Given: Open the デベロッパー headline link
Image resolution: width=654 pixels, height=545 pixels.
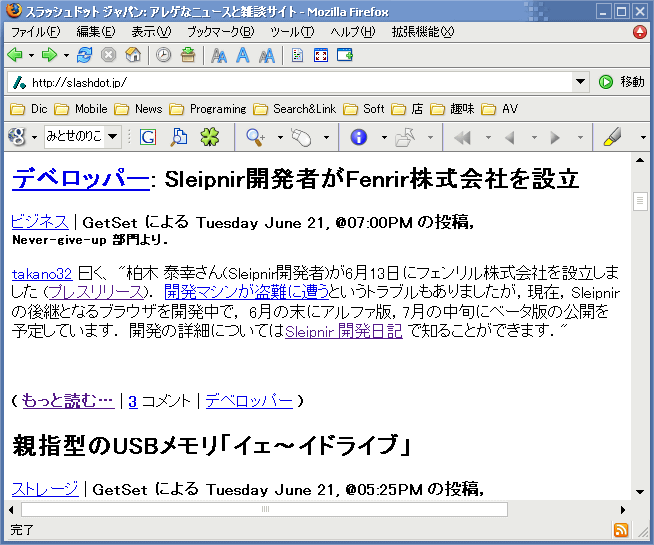Looking at the screenshot, I should click(80, 179).
